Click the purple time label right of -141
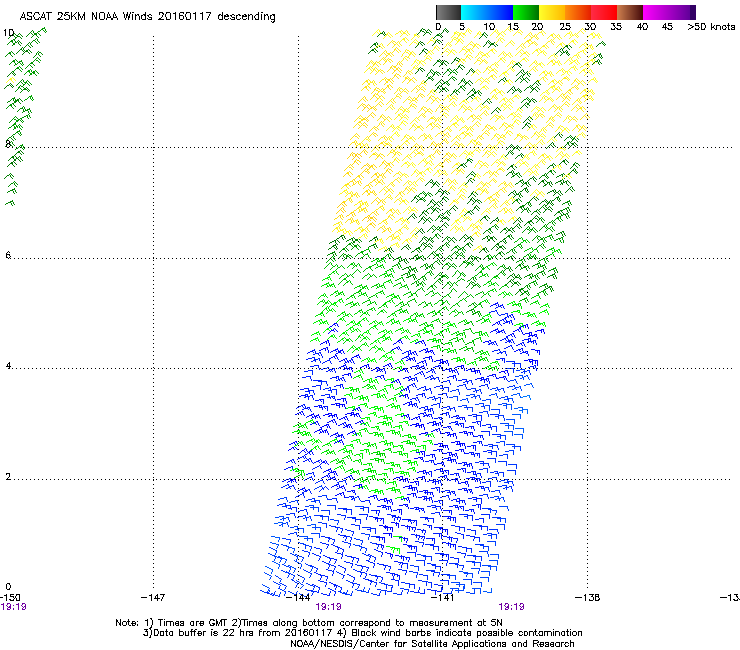The width and height of the screenshot is (740, 650). [x=512, y=607]
